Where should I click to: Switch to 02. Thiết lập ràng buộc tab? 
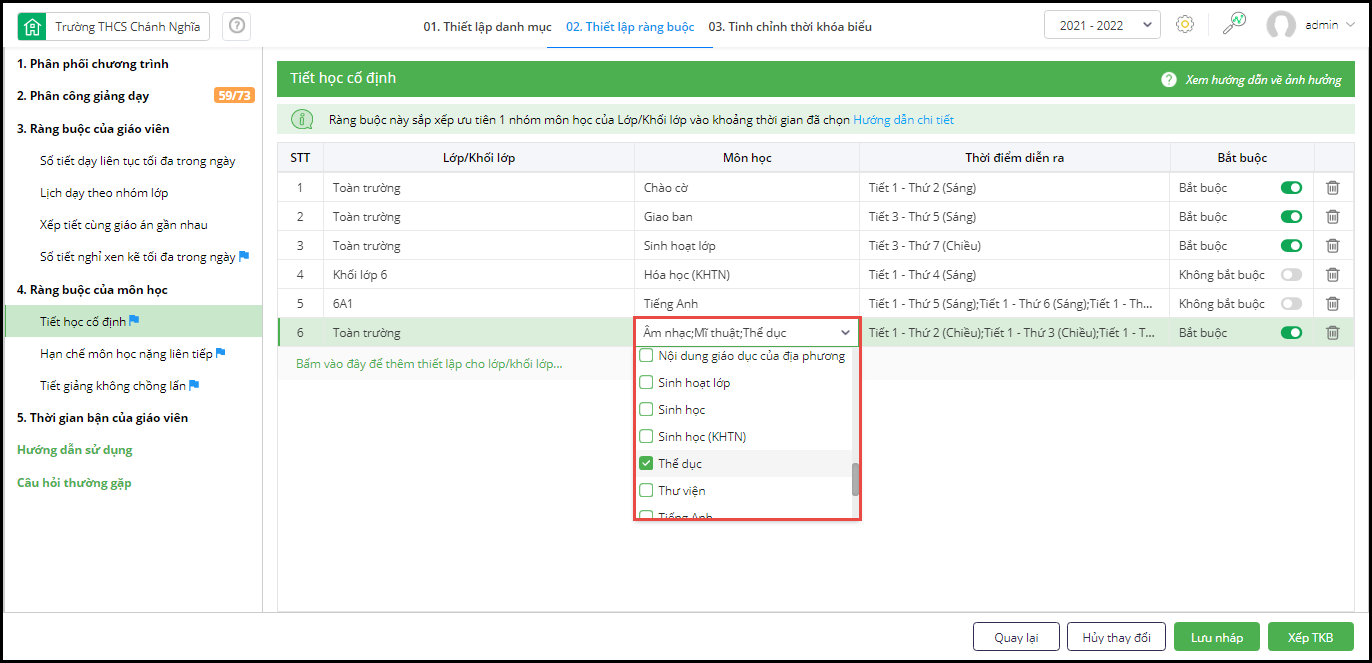(630, 27)
